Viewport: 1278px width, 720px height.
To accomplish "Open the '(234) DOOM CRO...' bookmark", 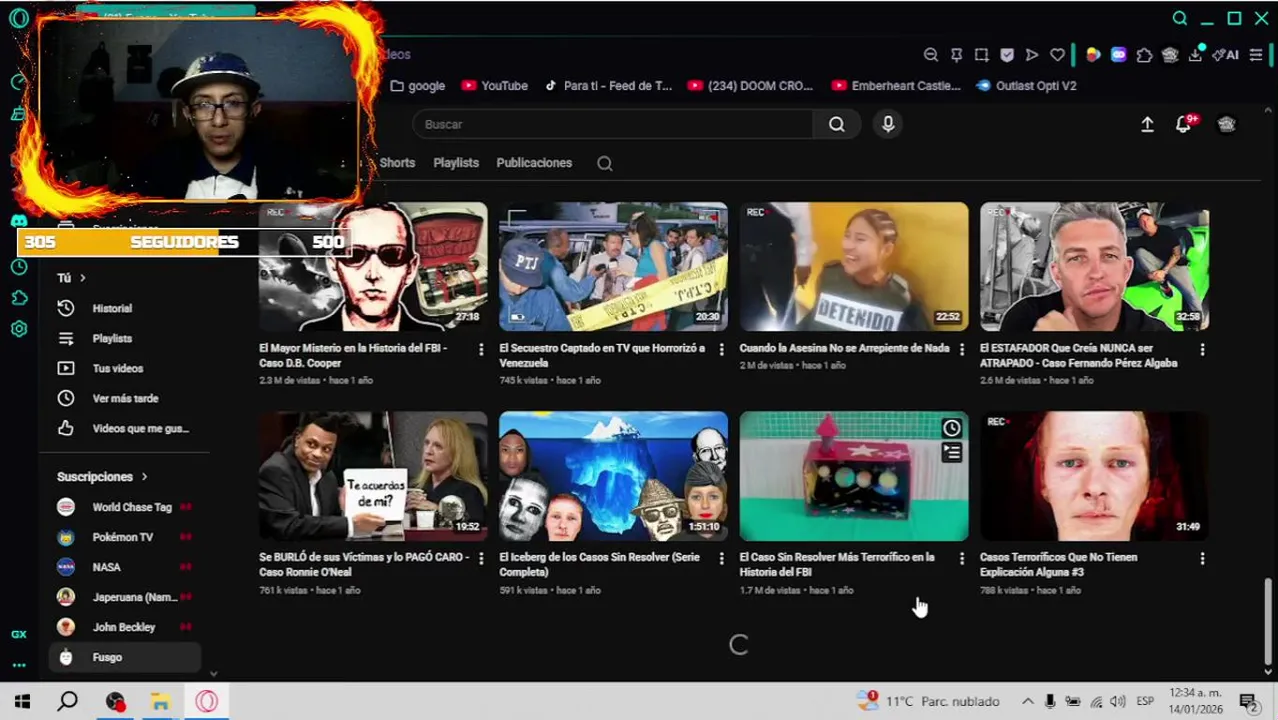I will [x=751, y=86].
